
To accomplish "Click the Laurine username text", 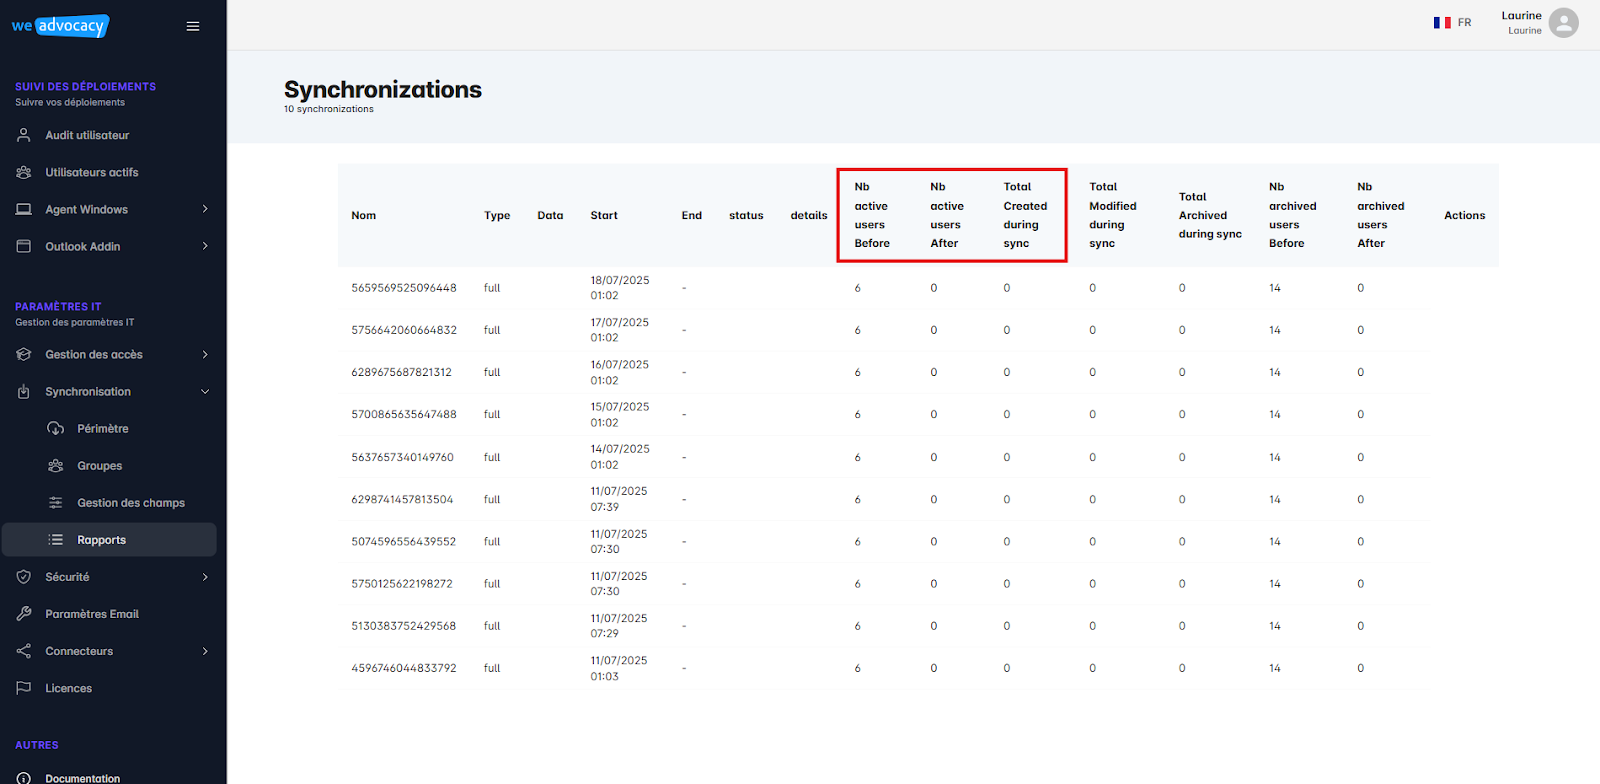I will pos(1521,16).
